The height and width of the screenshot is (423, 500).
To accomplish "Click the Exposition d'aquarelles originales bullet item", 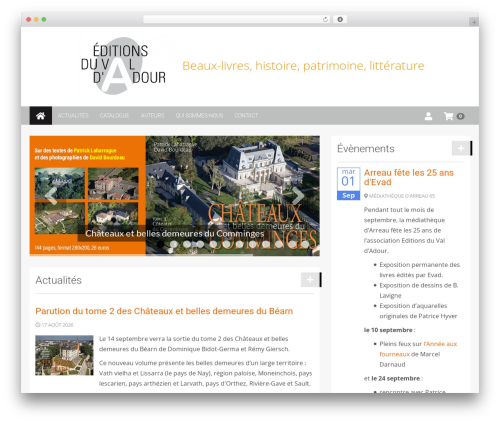I will 418,311.
